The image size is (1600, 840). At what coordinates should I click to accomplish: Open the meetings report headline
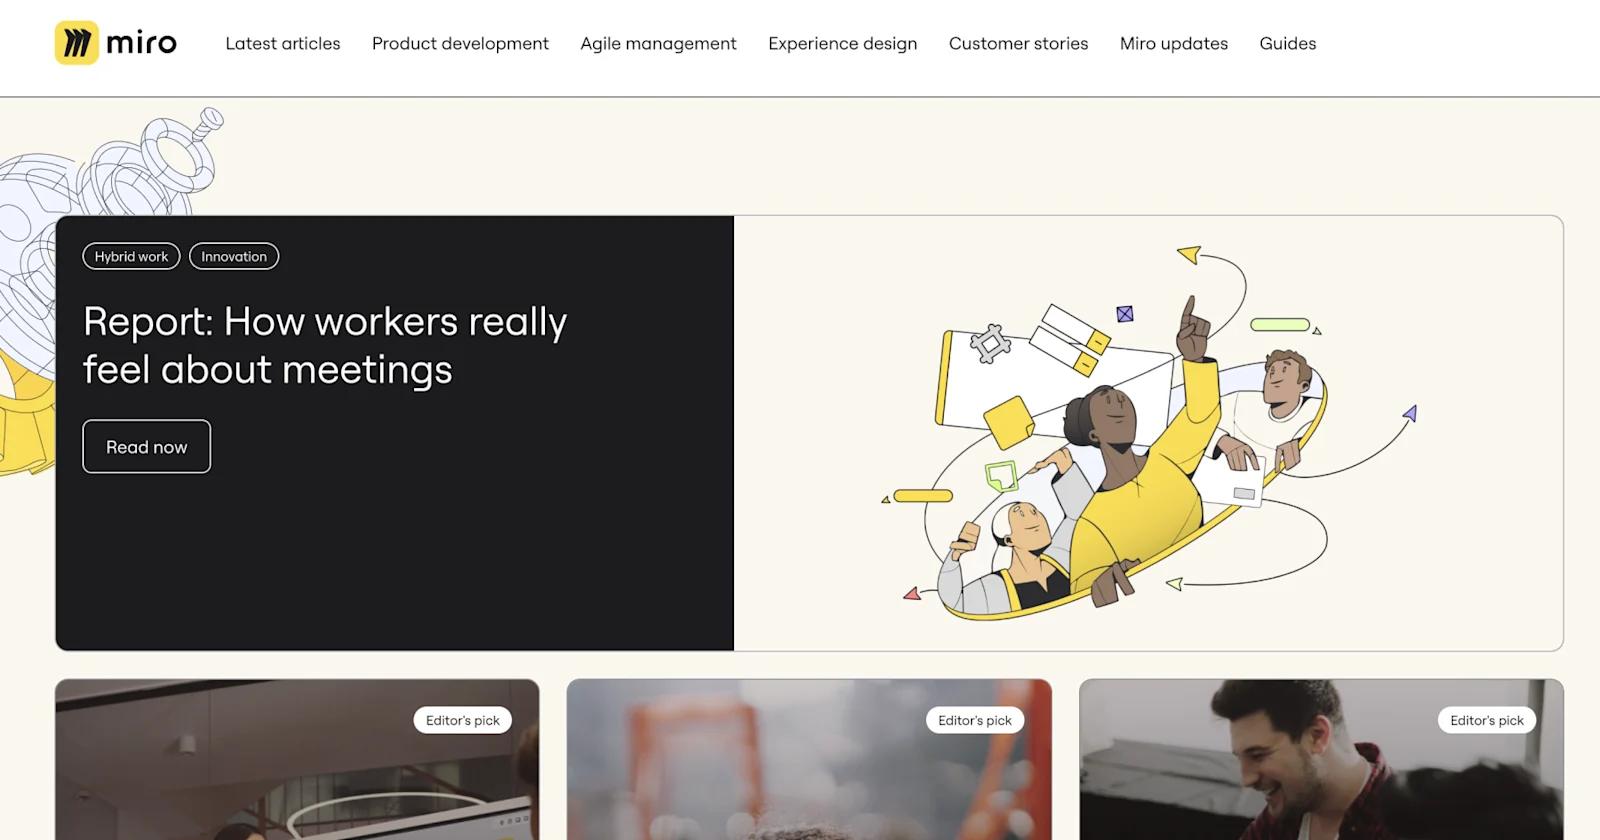325,345
